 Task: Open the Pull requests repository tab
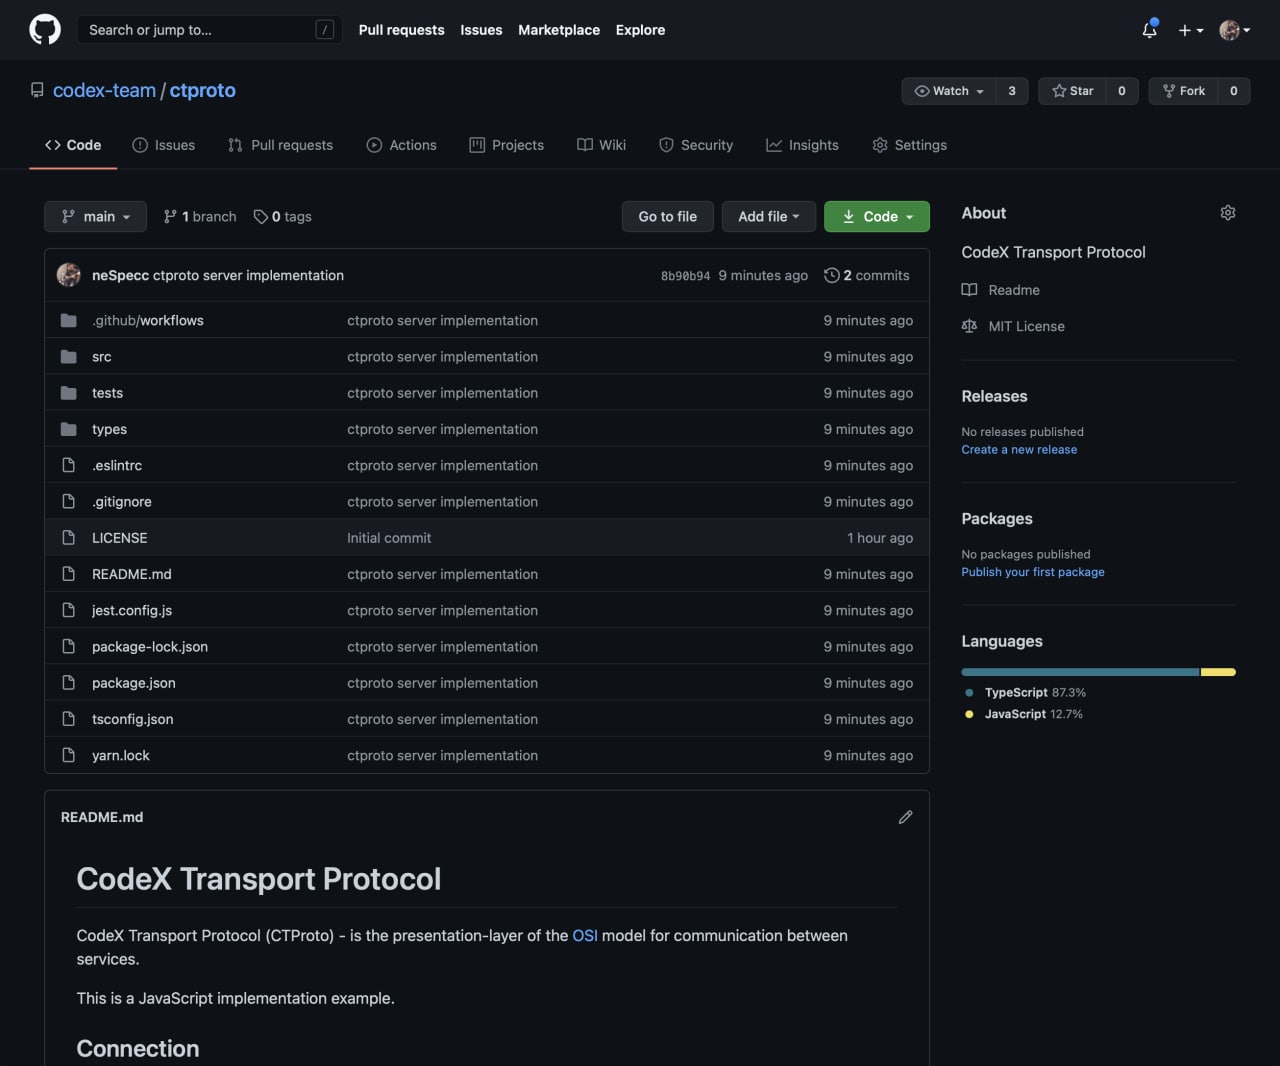(281, 145)
